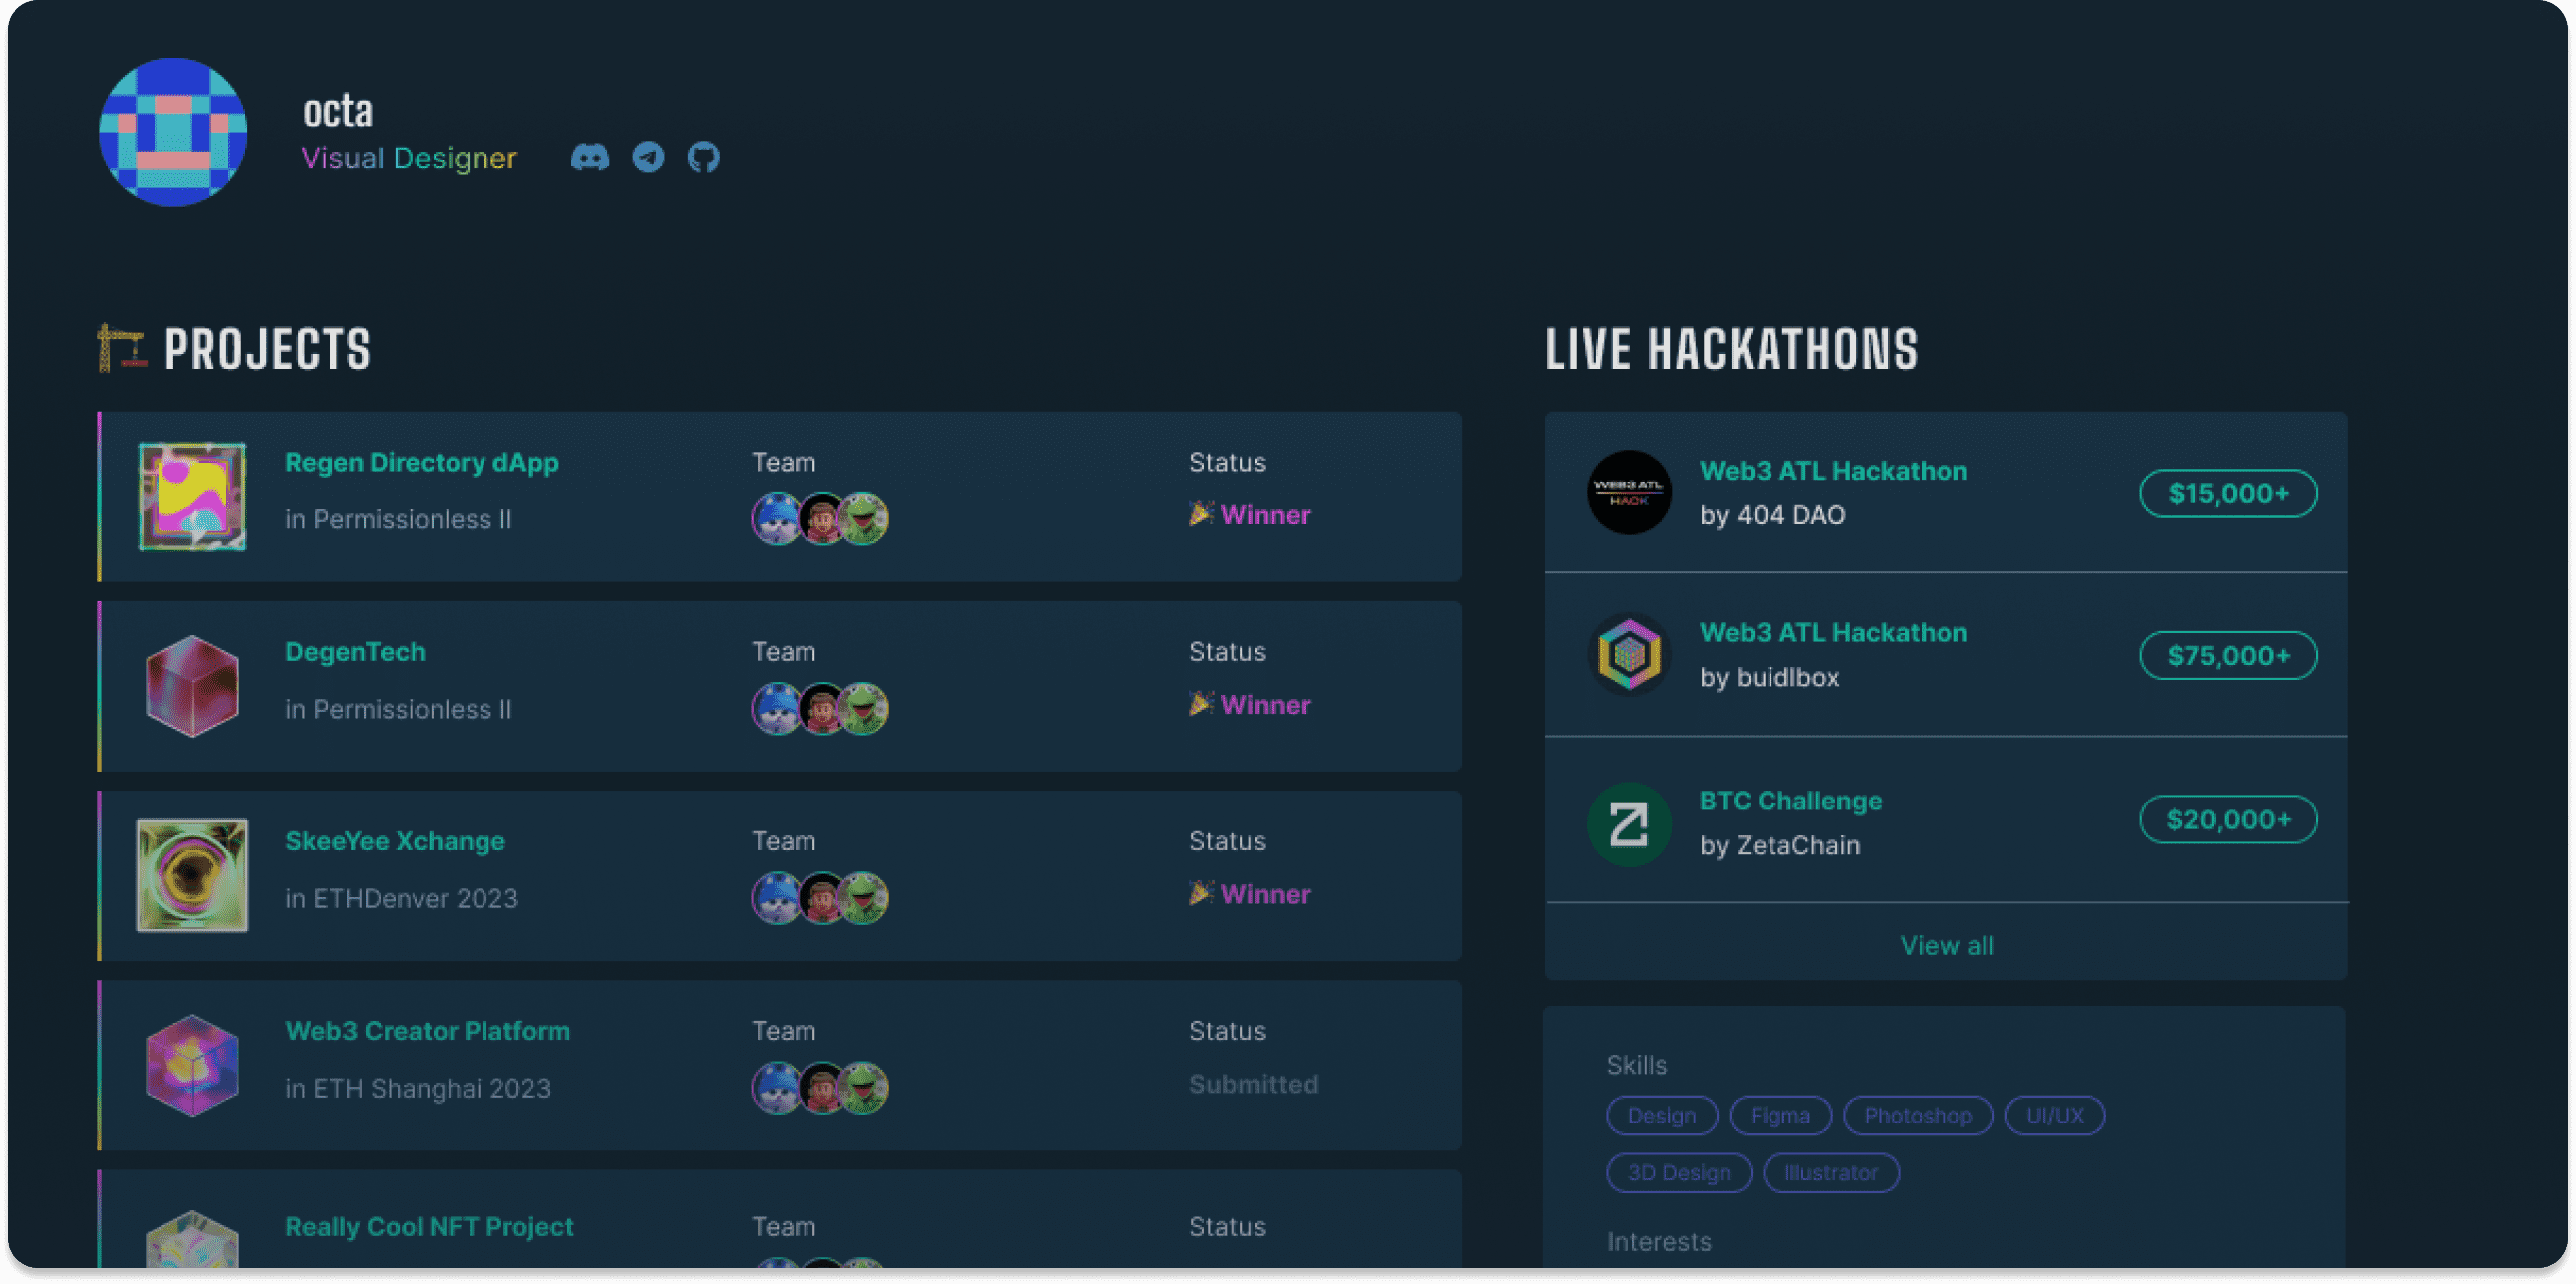Click the Telegram icon next to octa's name

648,157
